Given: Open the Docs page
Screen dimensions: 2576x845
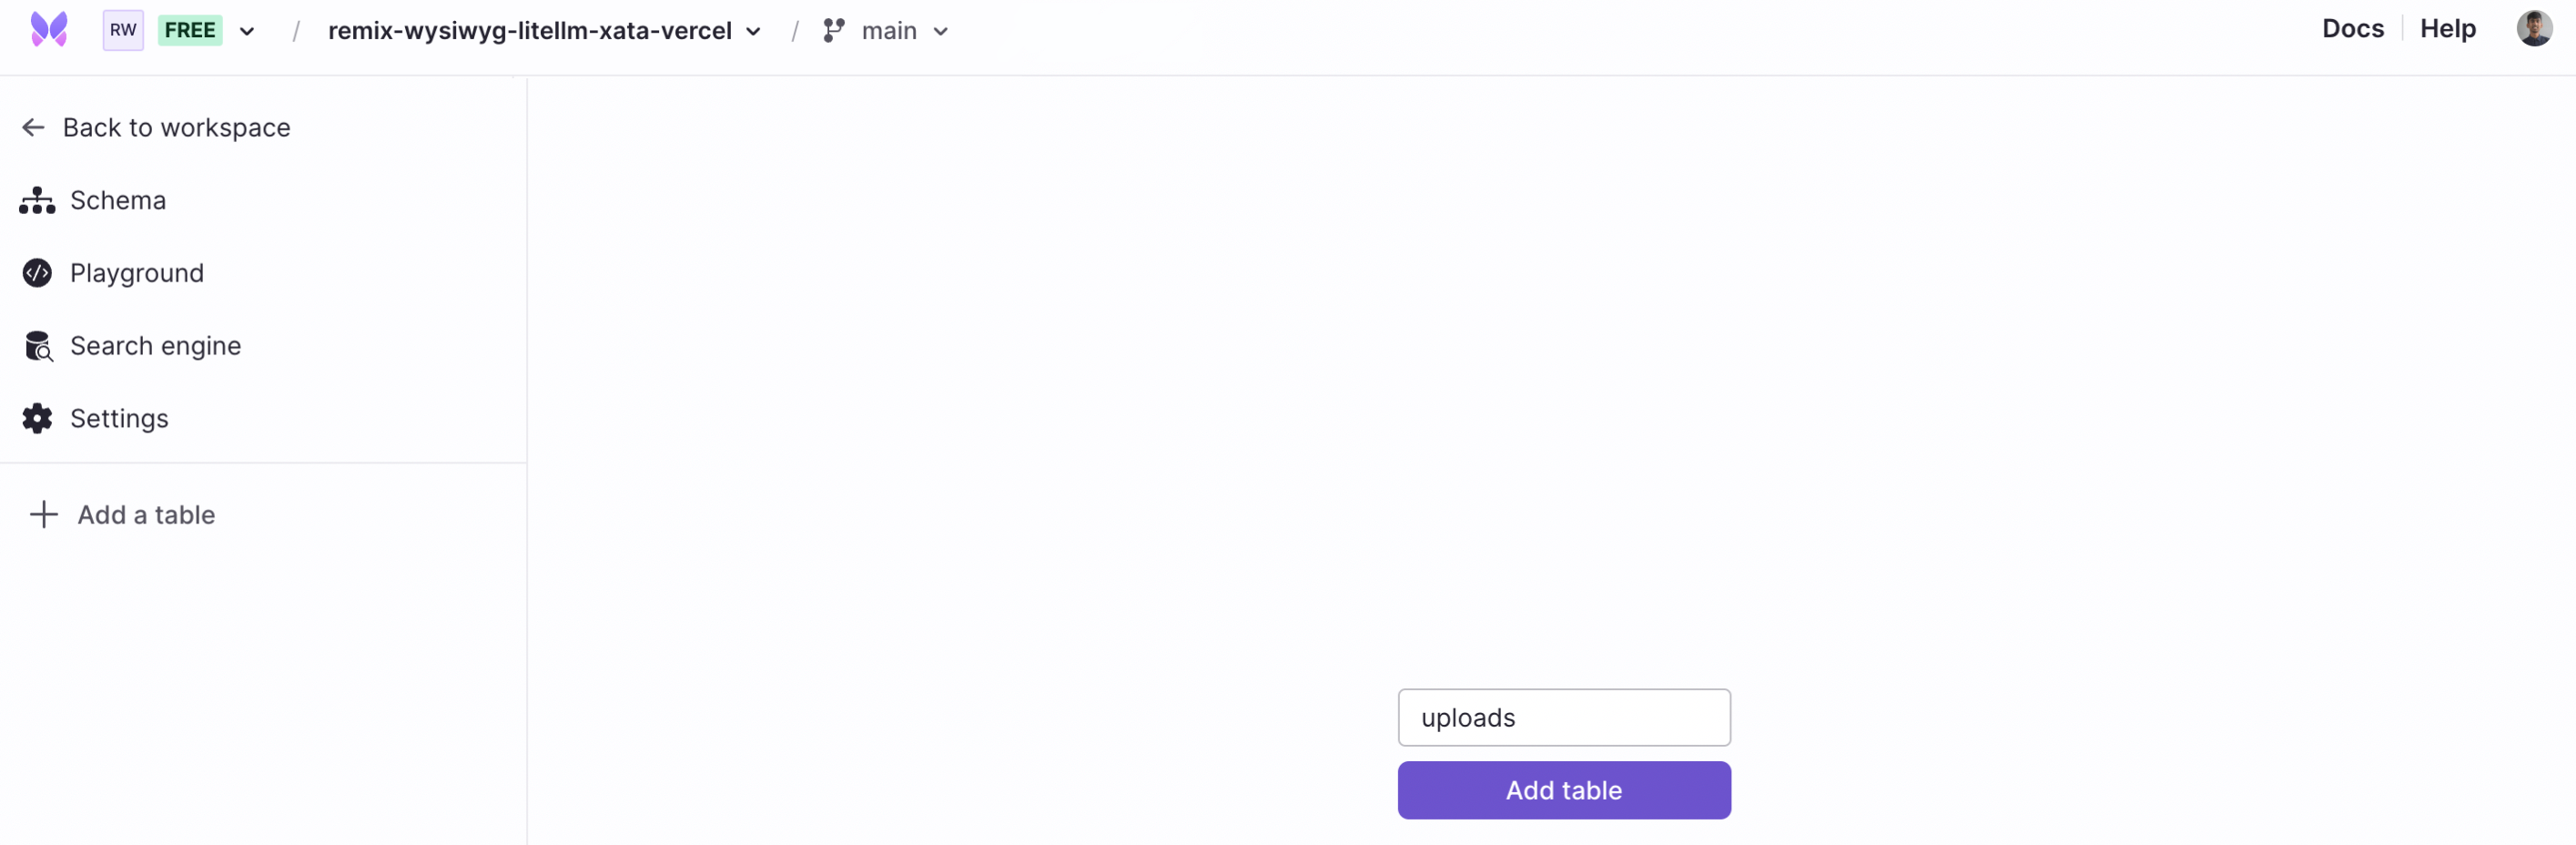Looking at the screenshot, I should click(x=2352, y=28).
